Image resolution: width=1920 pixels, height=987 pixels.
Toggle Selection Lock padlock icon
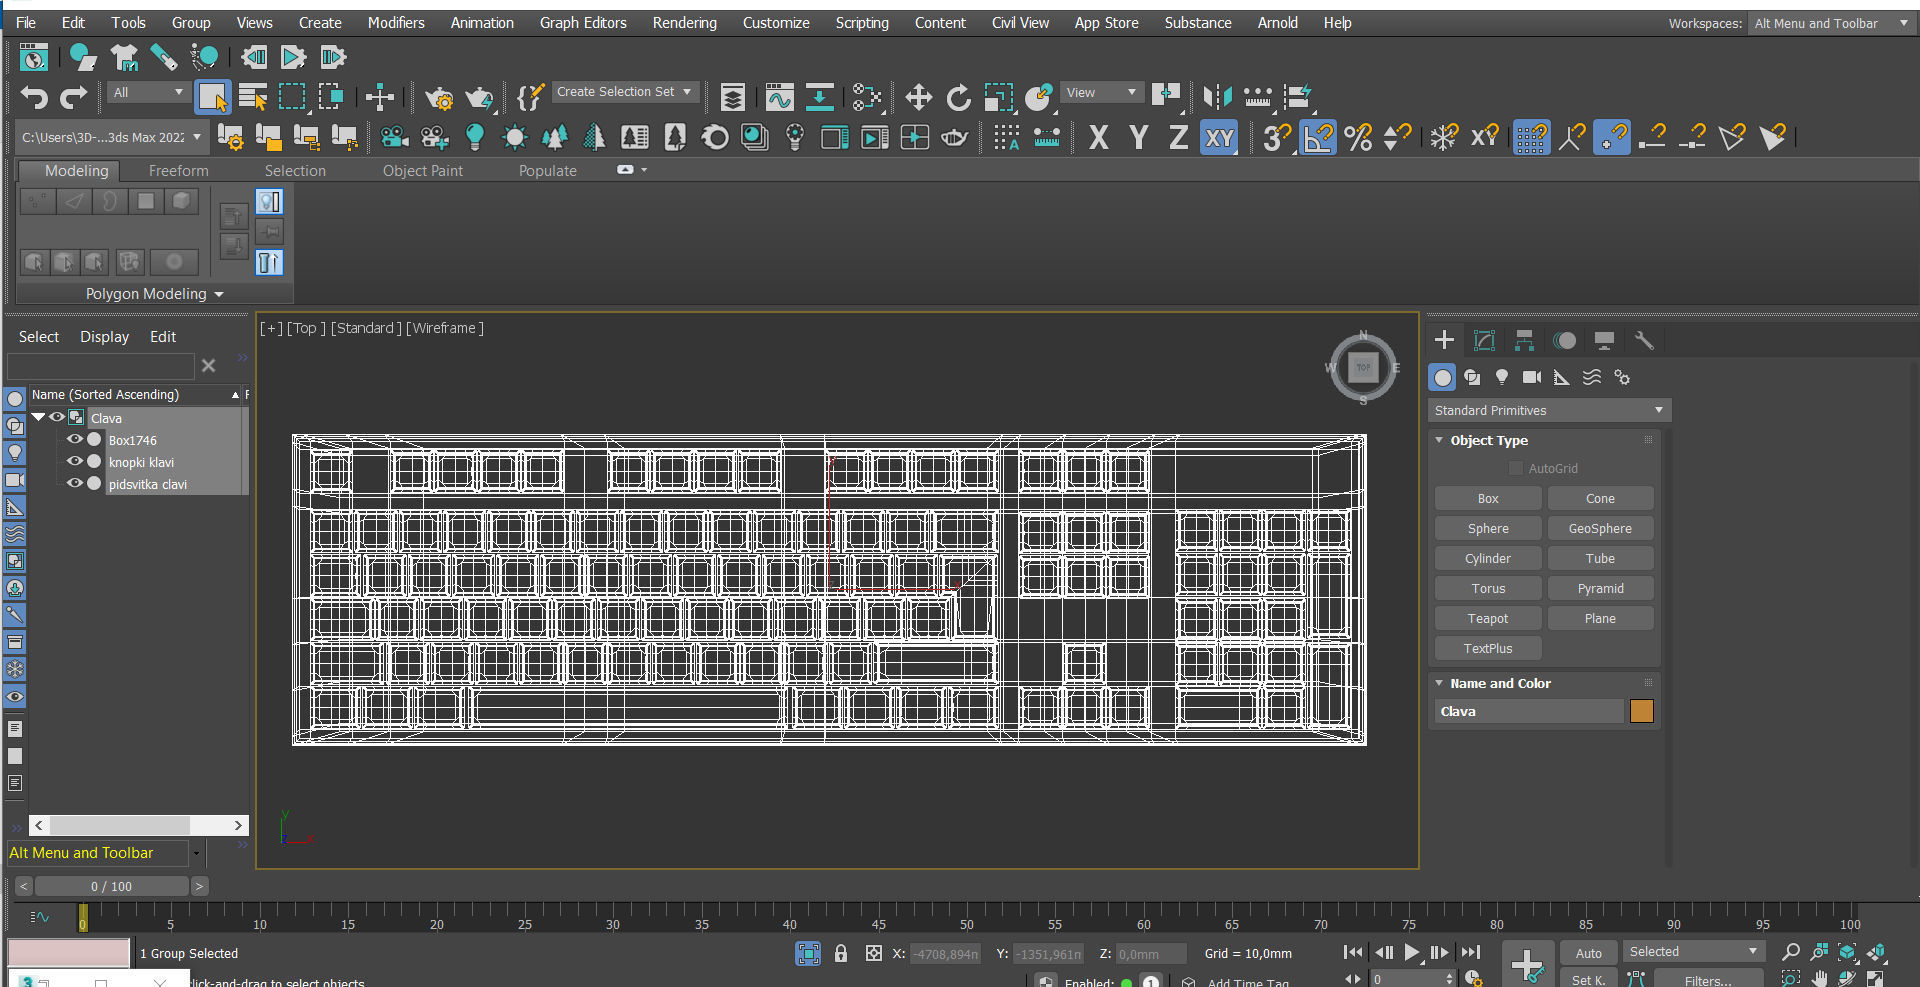pos(841,953)
